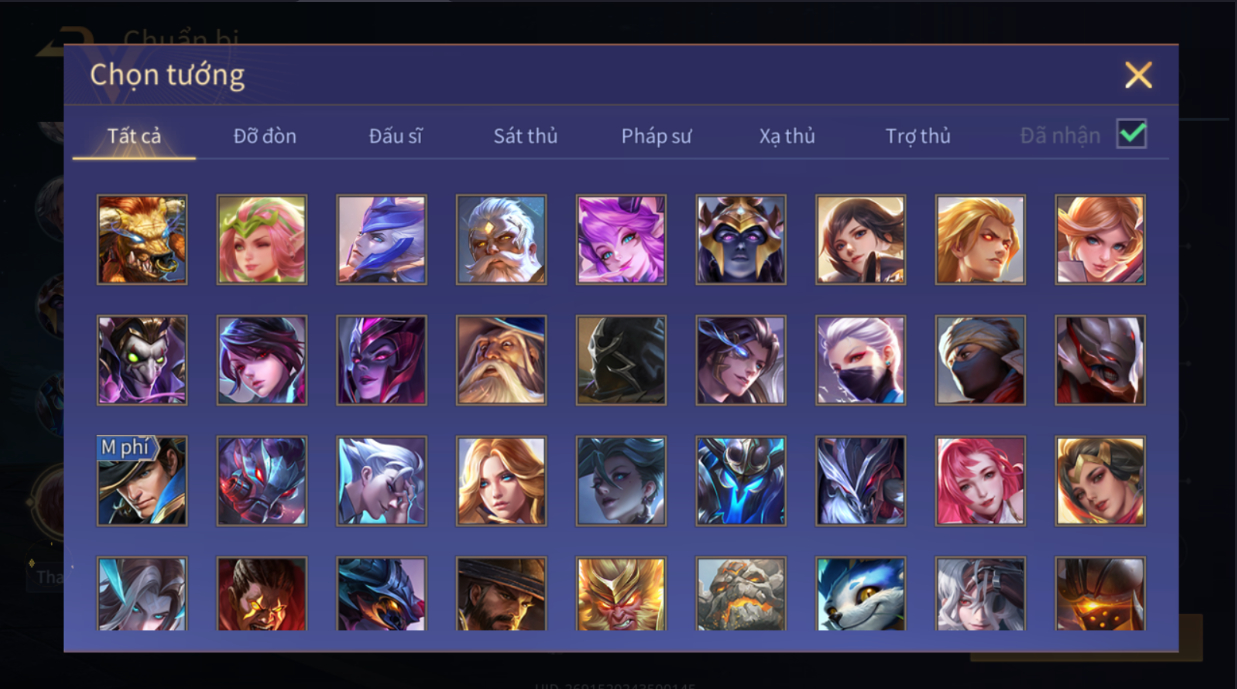The height and width of the screenshot is (689, 1237).
Task: Open the Đấu sĩ tab
Action: (x=395, y=136)
